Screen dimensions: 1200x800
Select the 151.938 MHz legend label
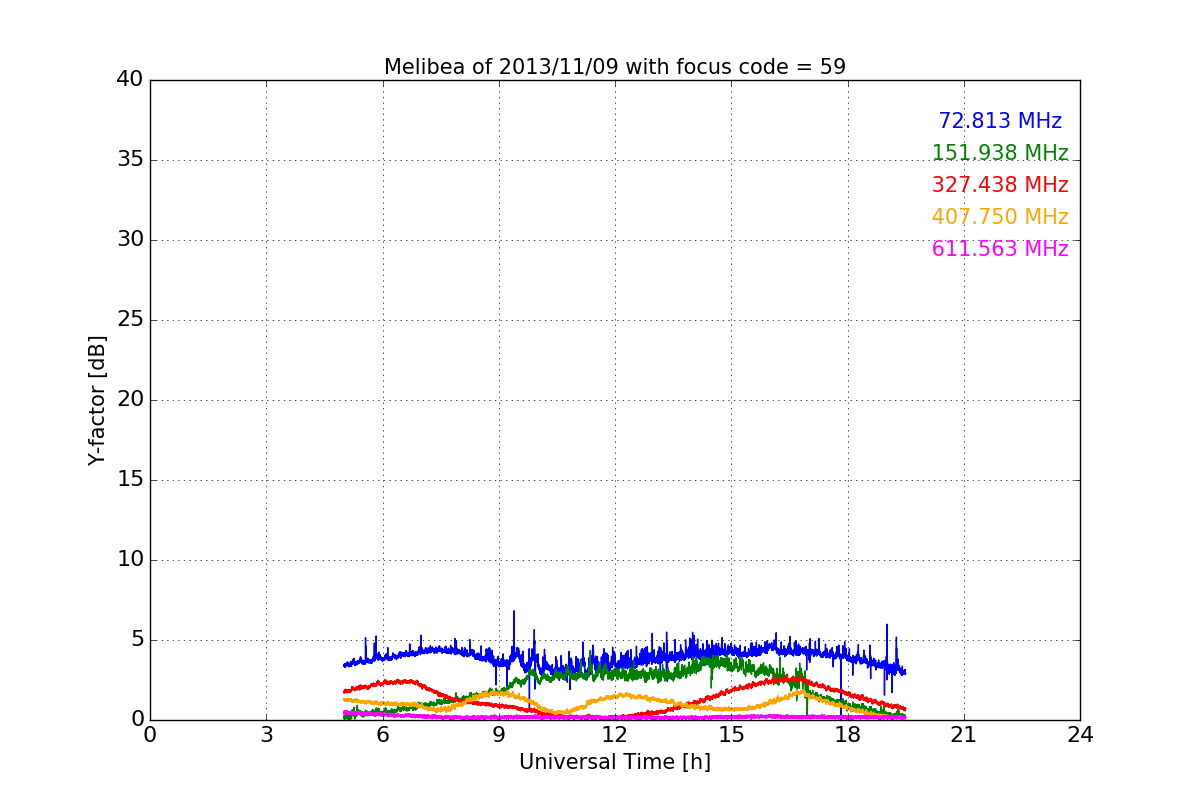[1000, 153]
